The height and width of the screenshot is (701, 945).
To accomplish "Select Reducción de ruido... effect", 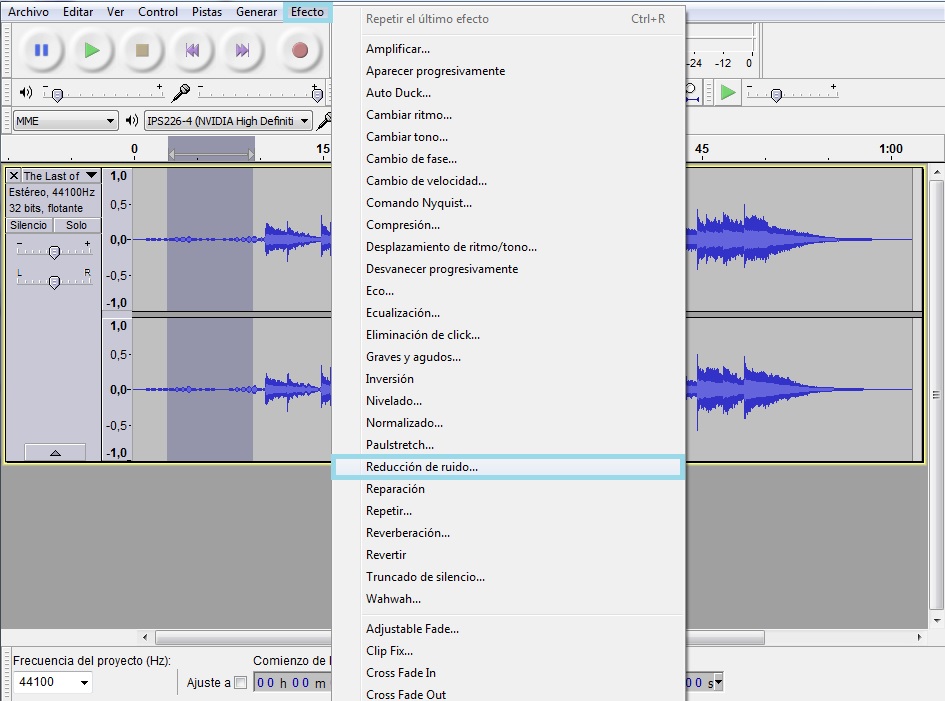I will 507,467.
